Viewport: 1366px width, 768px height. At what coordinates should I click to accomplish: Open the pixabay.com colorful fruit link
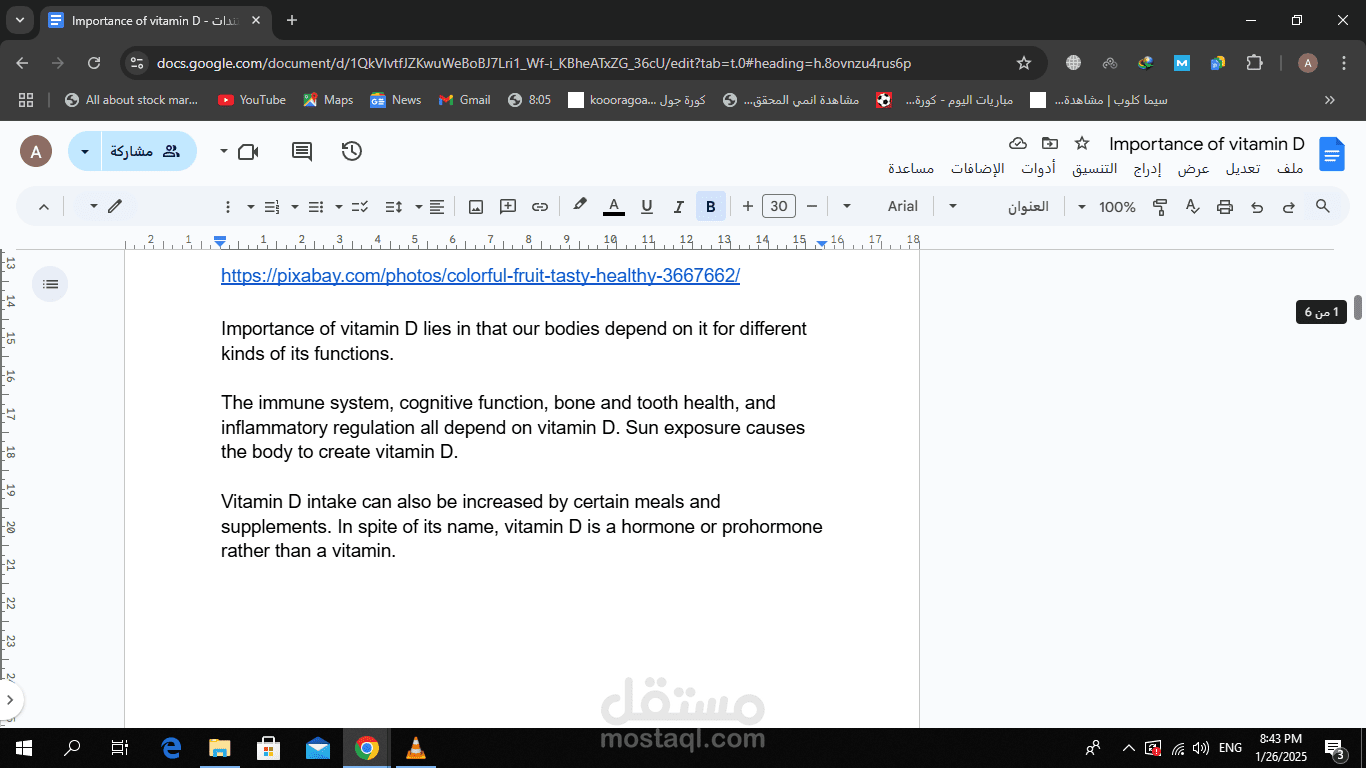[x=480, y=276]
